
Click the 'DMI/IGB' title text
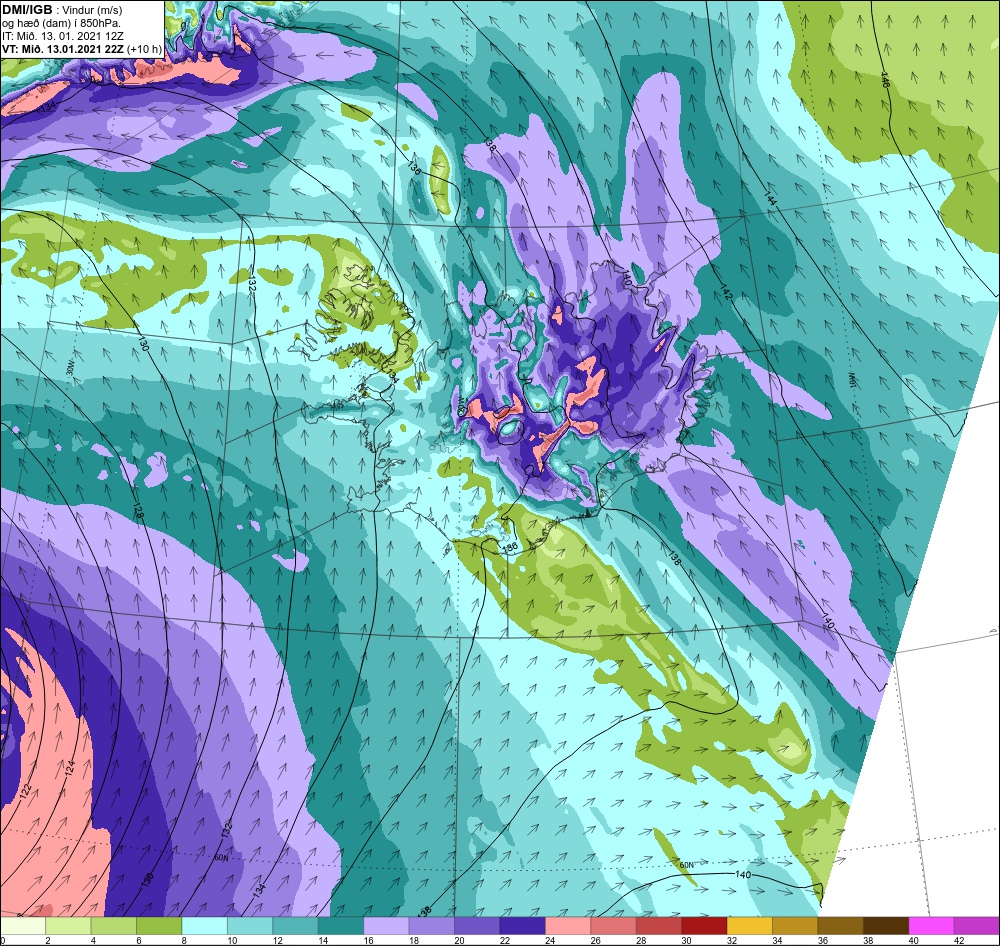pos(27,10)
